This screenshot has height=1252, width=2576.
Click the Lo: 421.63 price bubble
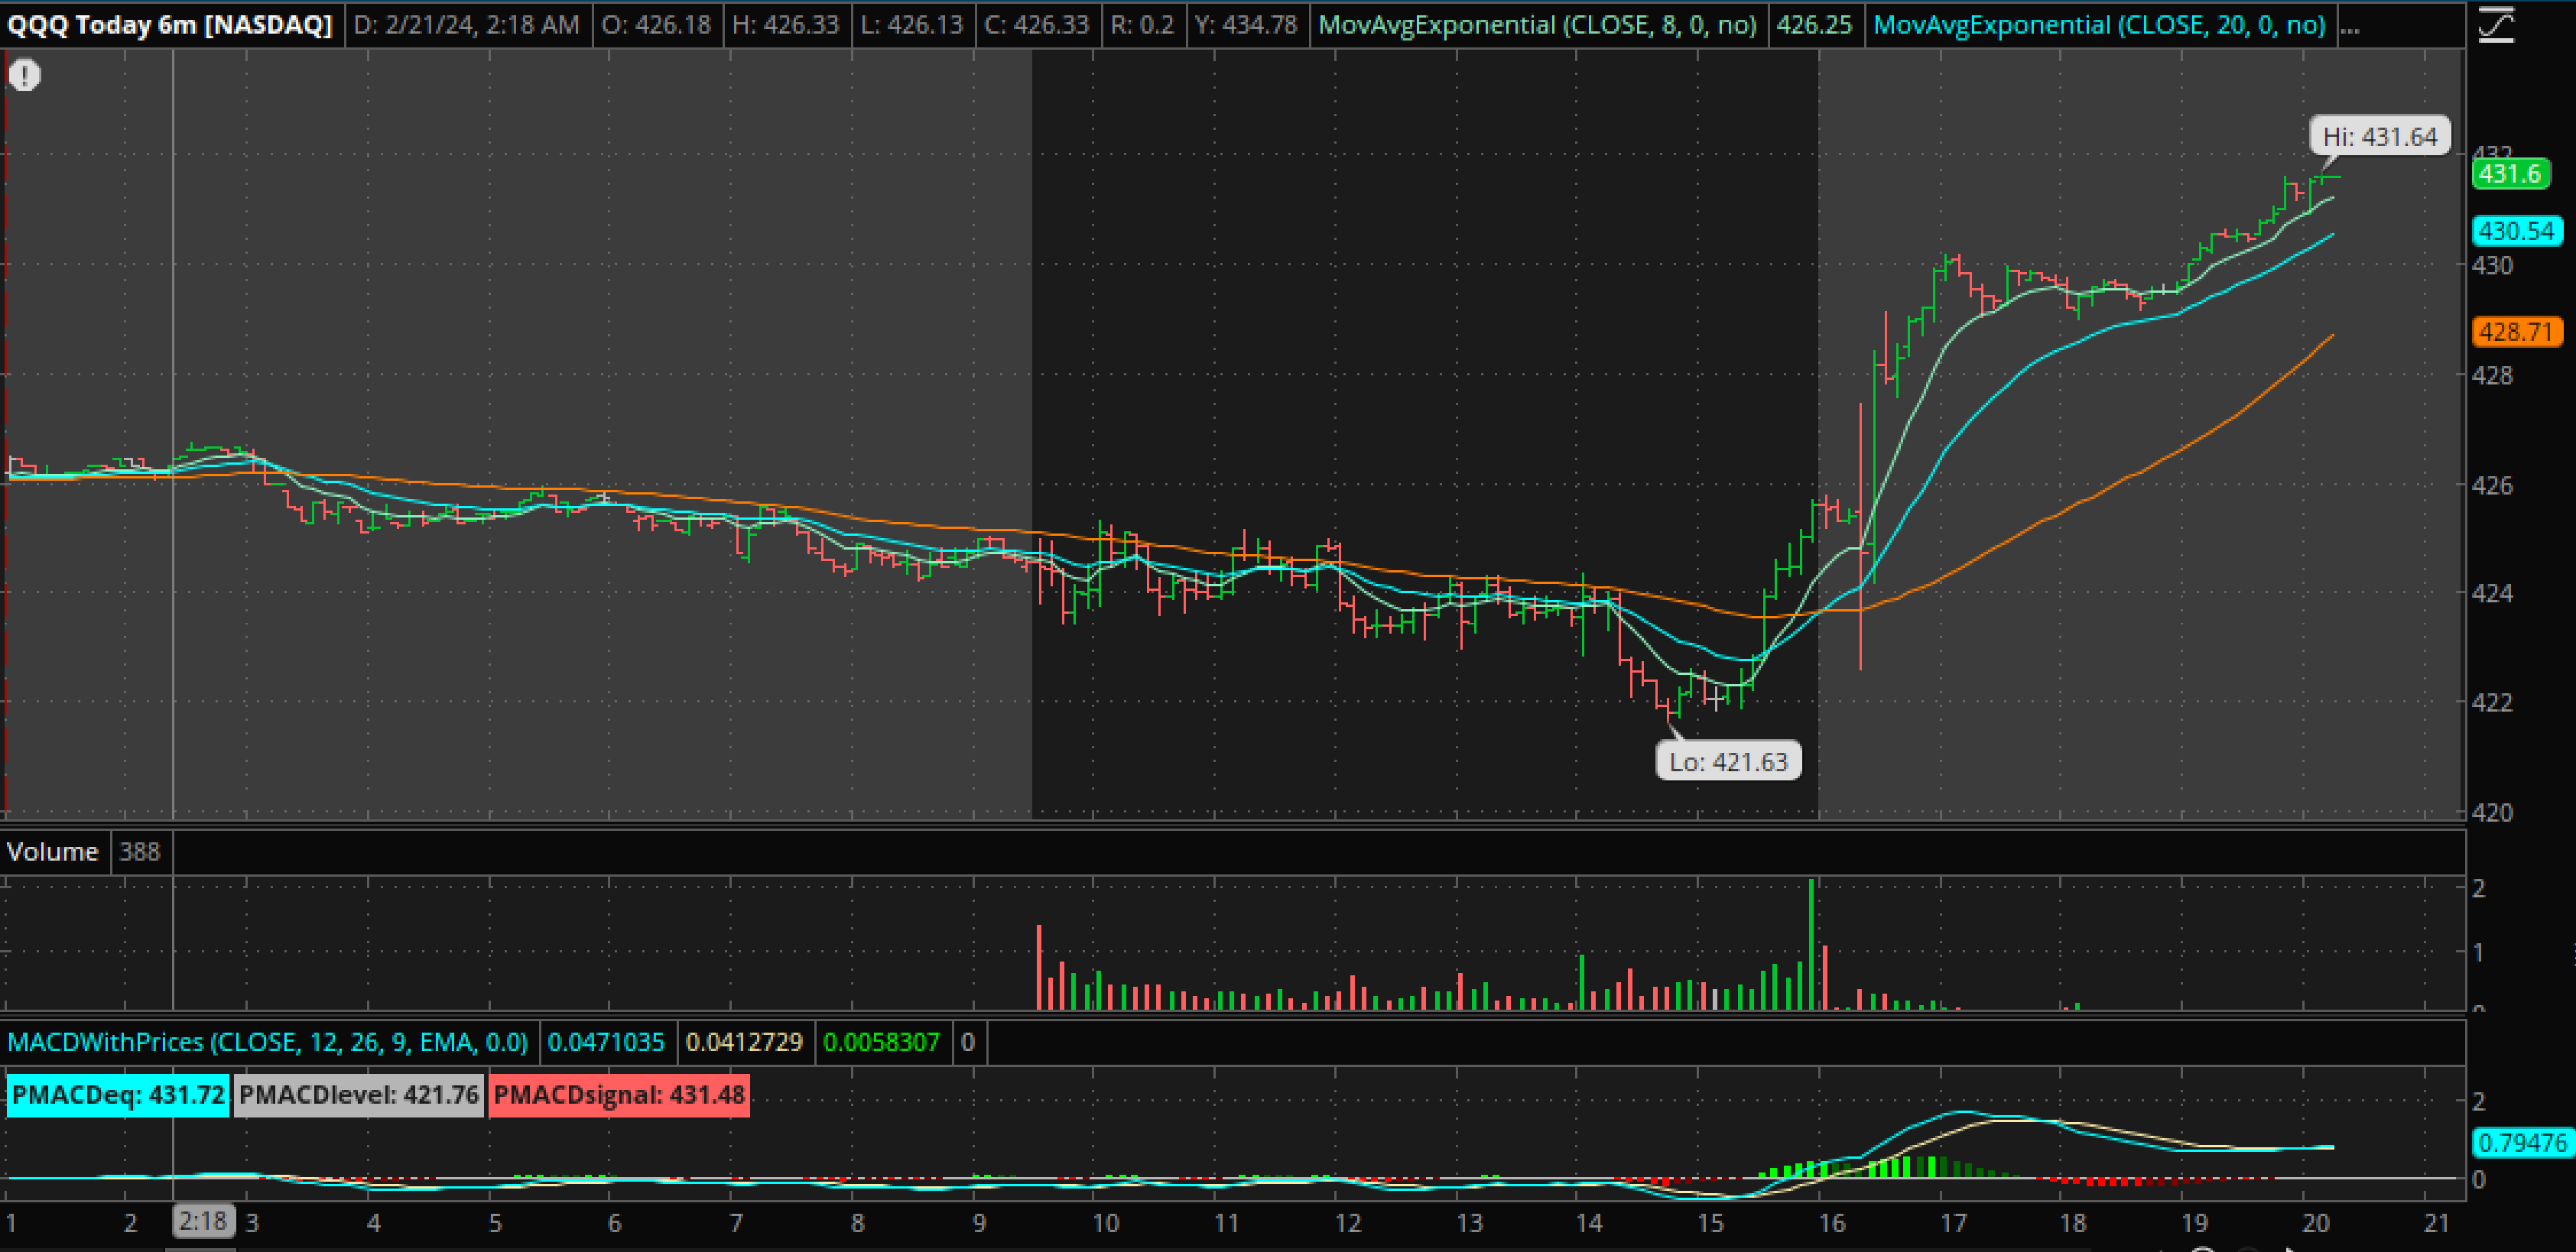click(x=1727, y=762)
